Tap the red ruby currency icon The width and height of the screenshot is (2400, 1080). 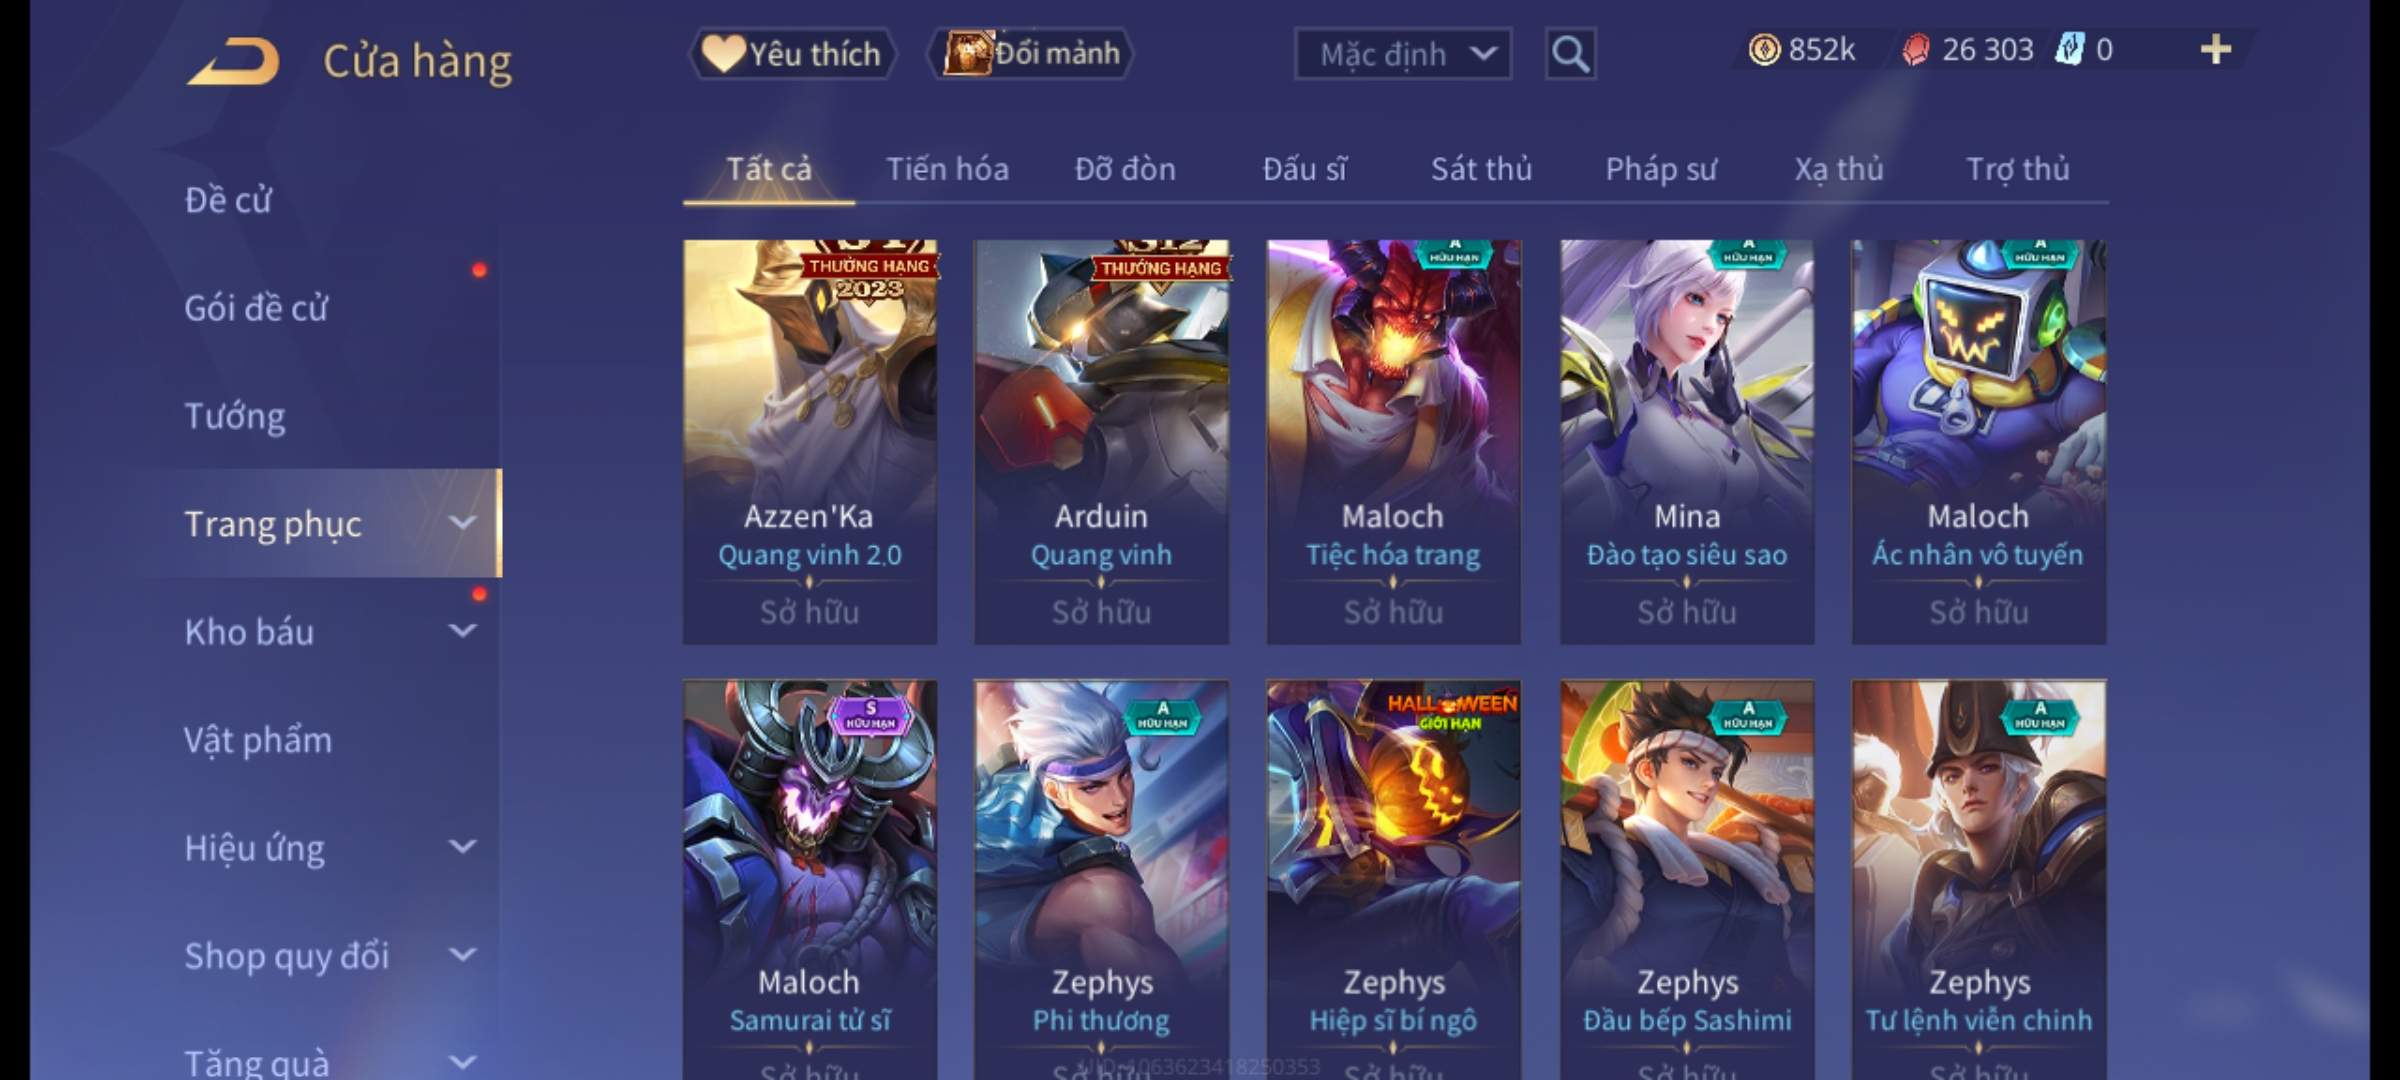(x=1915, y=50)
